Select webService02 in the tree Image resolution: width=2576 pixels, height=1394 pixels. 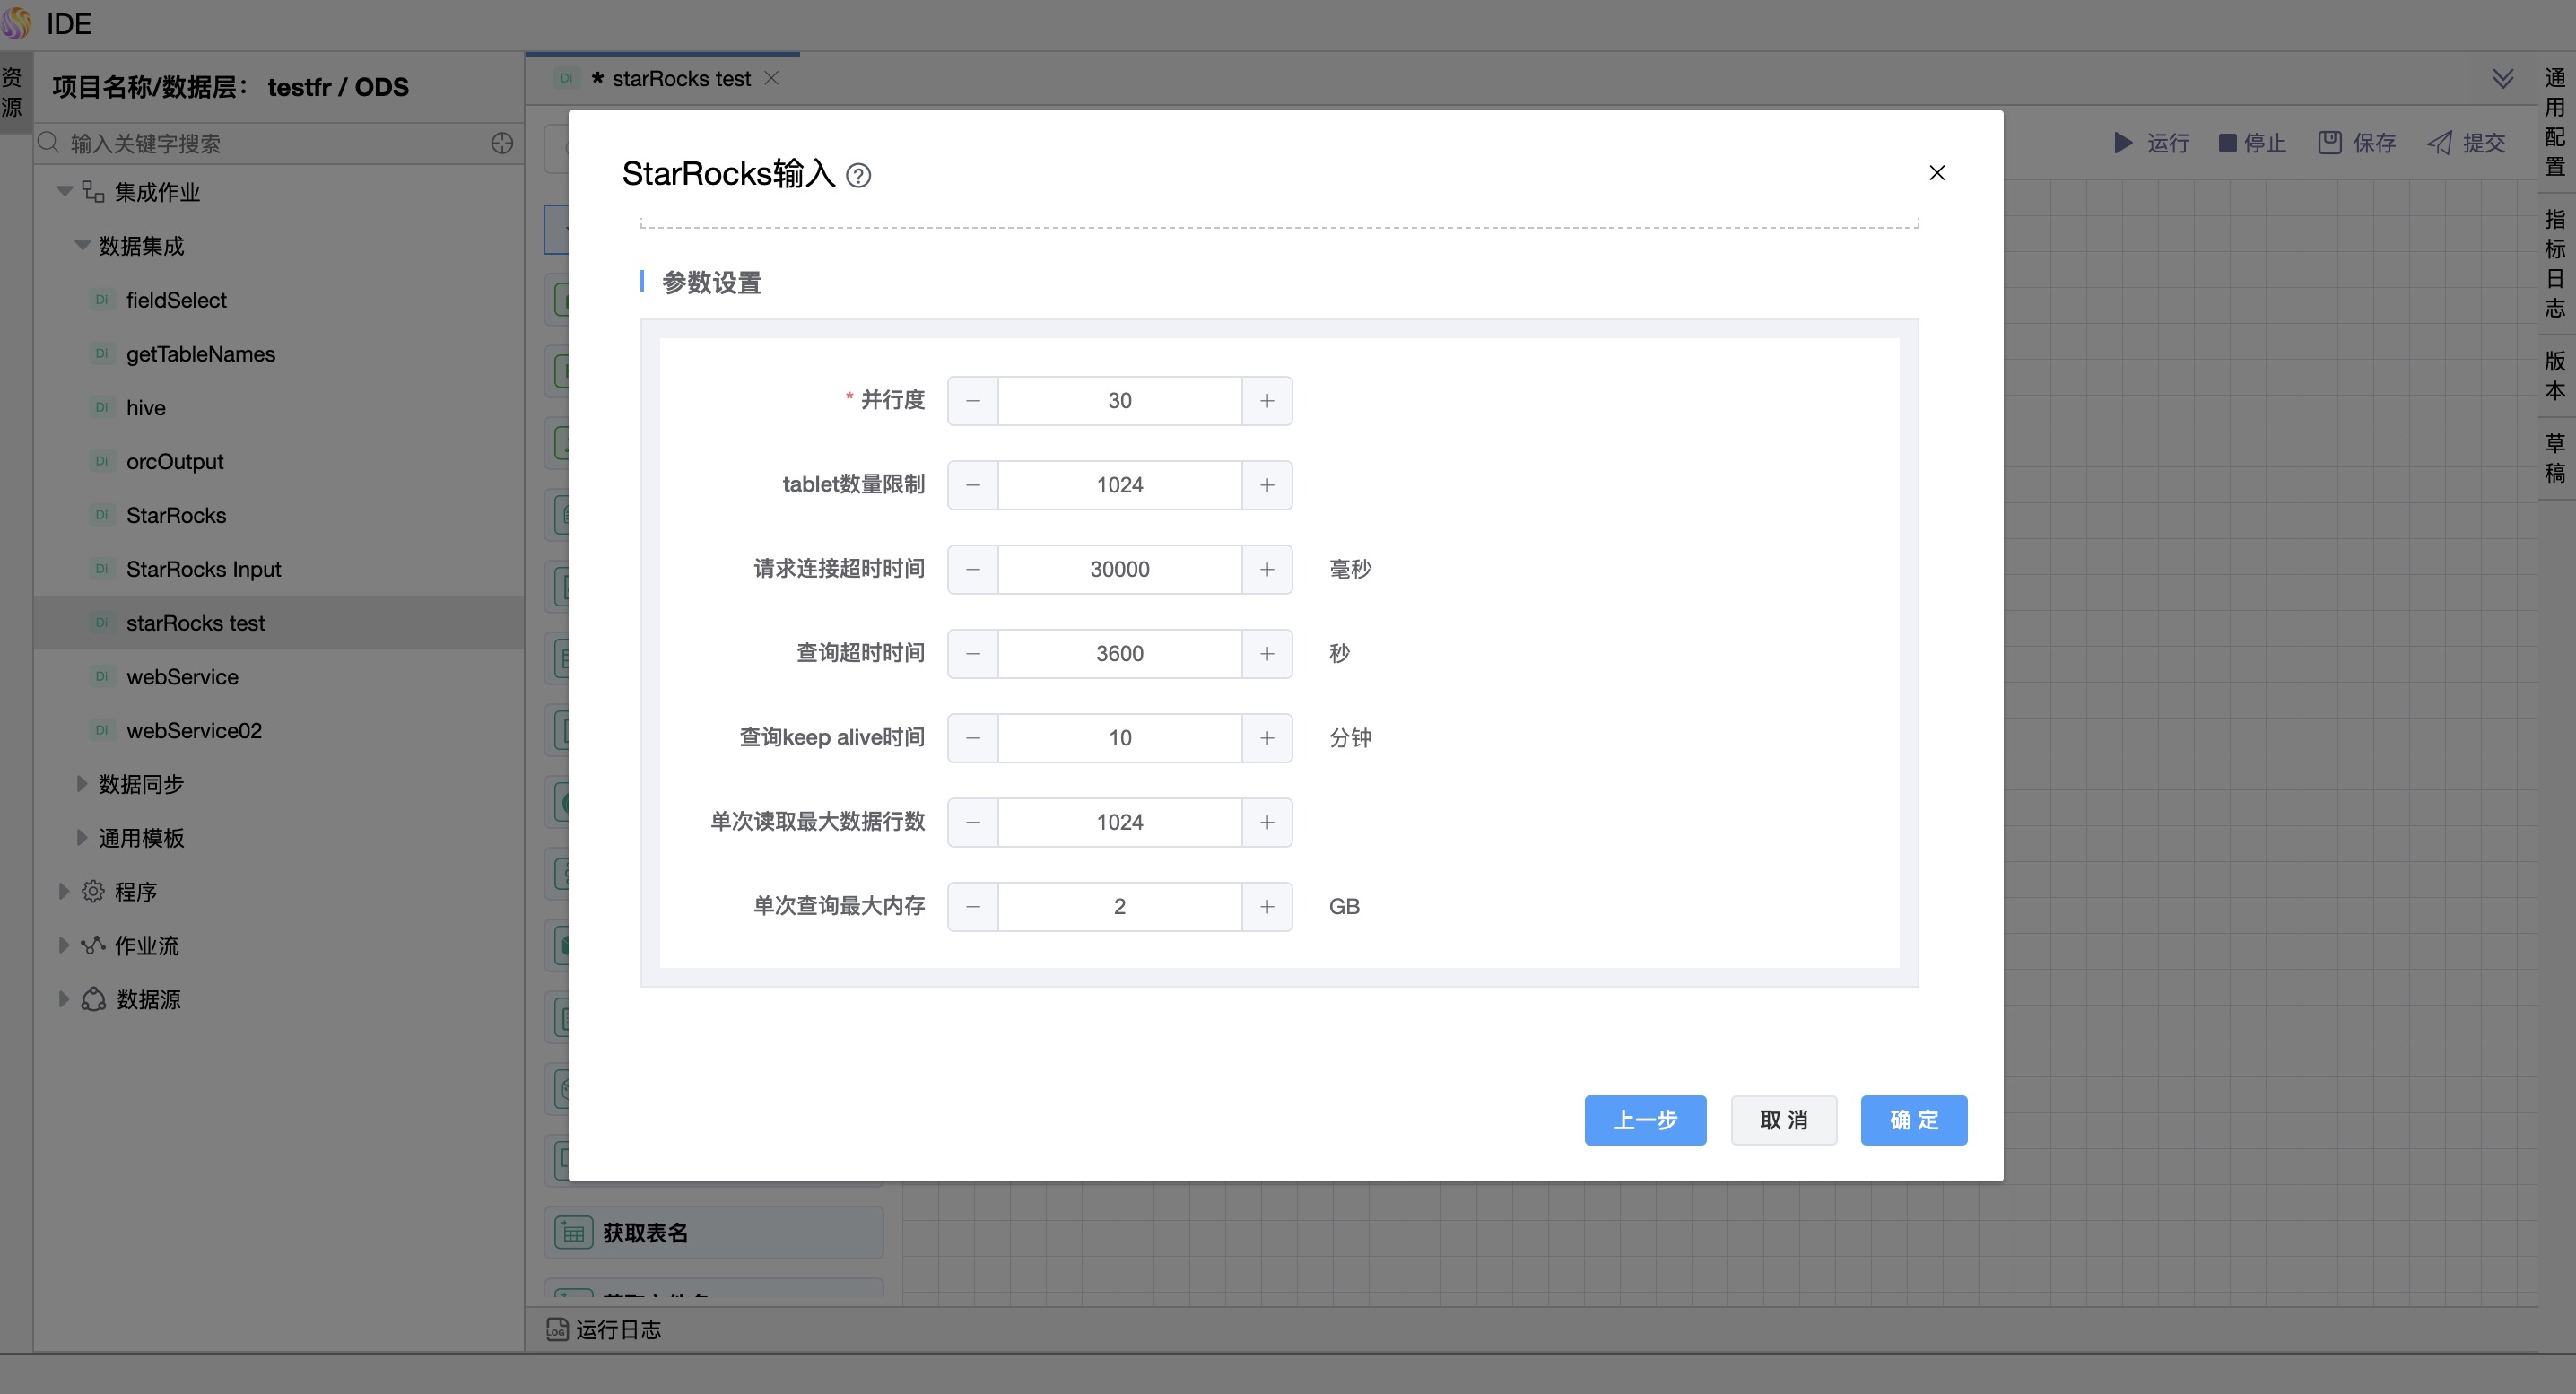[x=194, y=731]
